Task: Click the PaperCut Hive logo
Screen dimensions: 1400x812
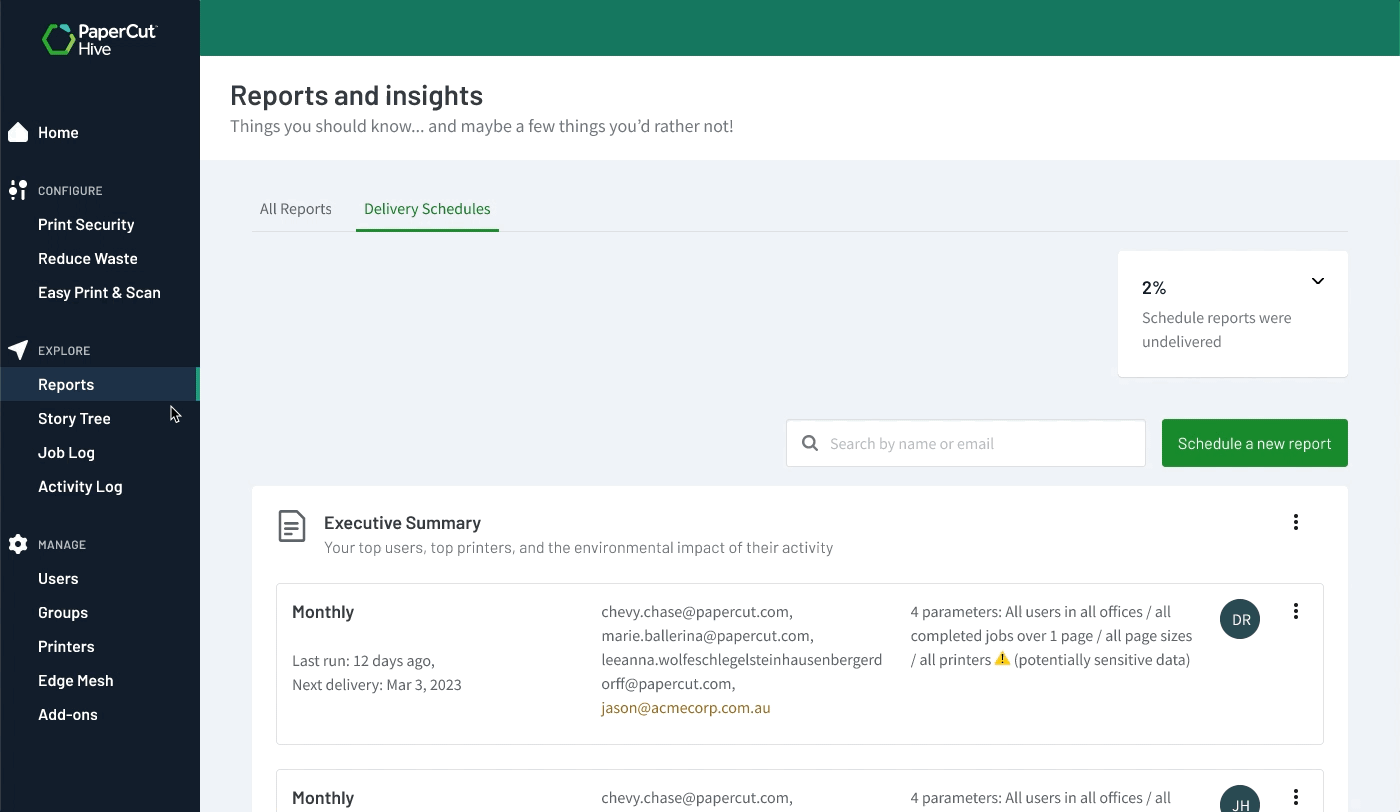Action: [x=99, y=36]
